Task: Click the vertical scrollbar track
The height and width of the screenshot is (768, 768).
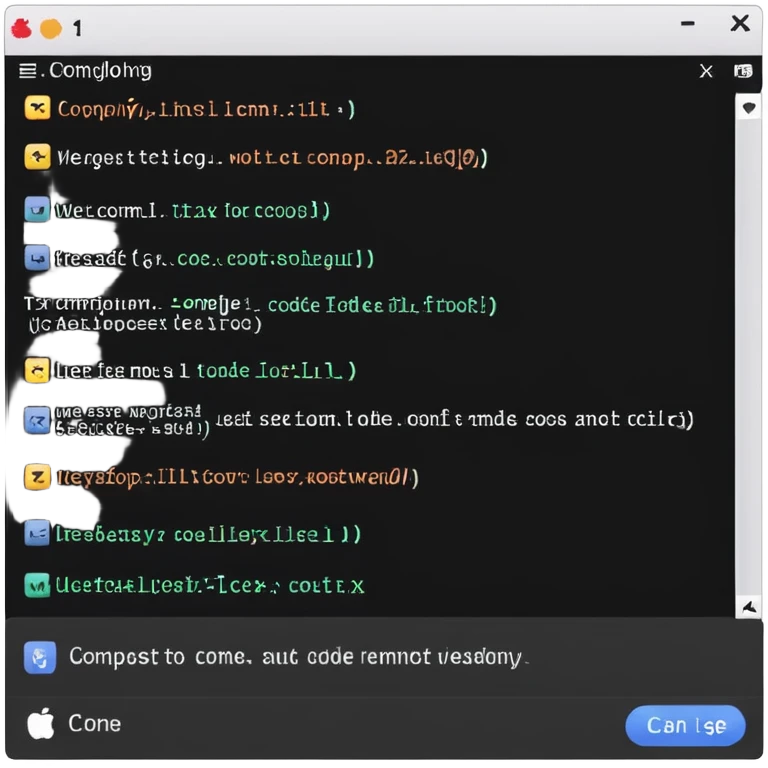Action: pyautogui.click(x=748, y=358)
